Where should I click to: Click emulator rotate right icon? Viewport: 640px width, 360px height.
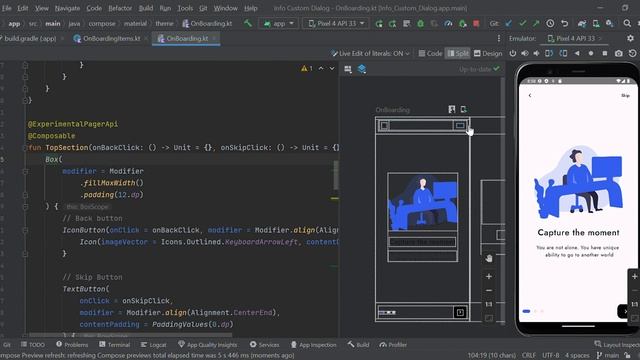[x=563, y=53]
